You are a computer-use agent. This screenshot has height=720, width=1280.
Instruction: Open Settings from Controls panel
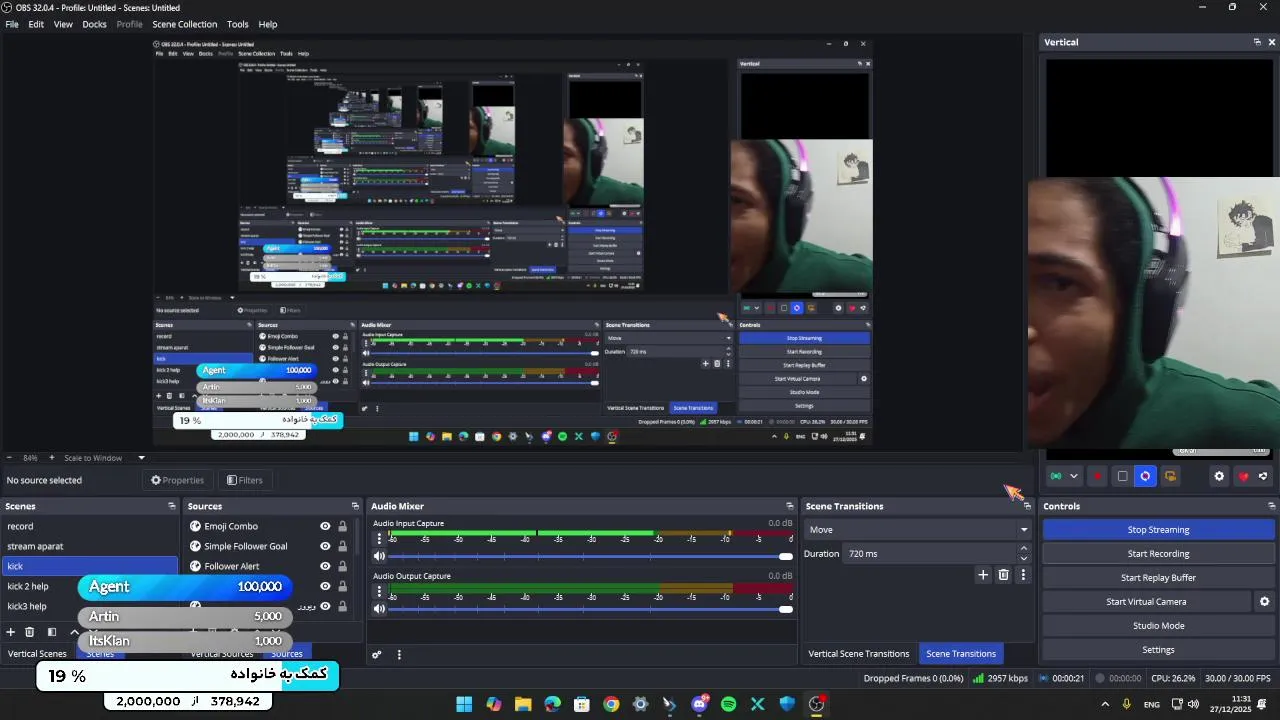click(x=1158, y=650)
